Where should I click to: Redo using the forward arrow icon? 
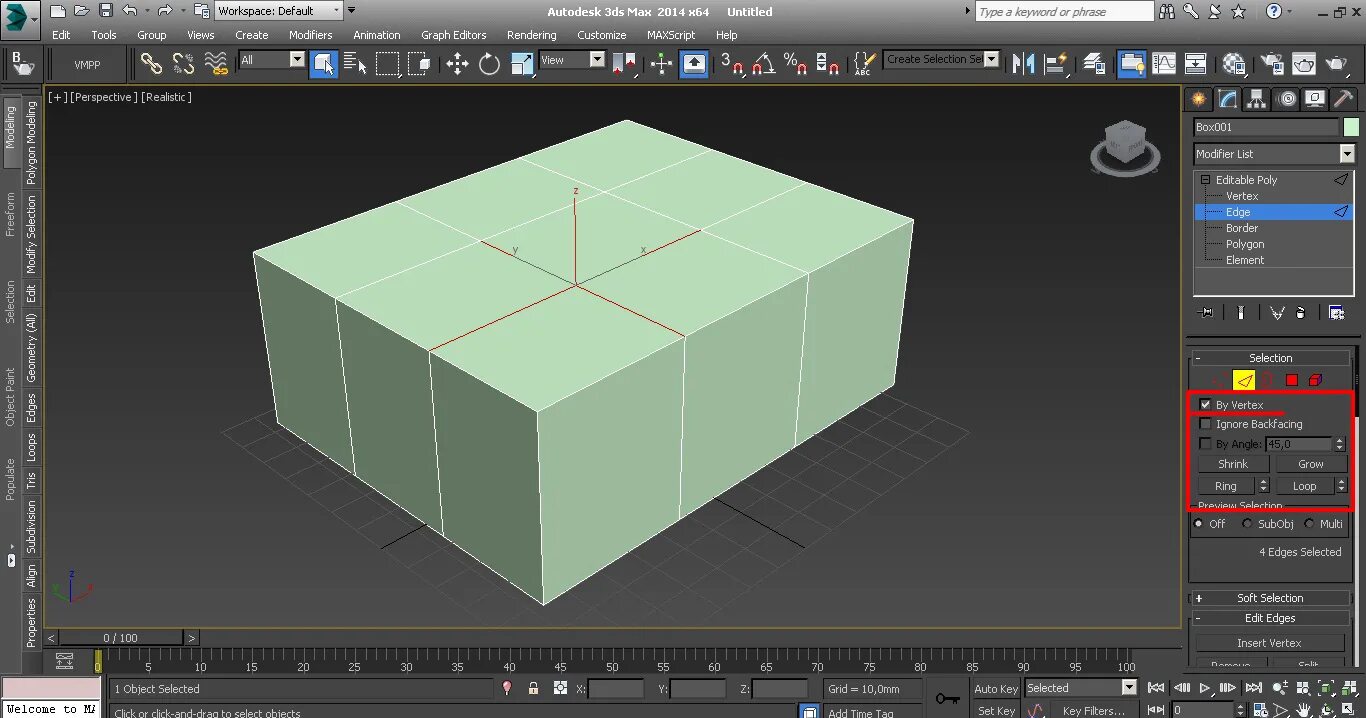167,11
